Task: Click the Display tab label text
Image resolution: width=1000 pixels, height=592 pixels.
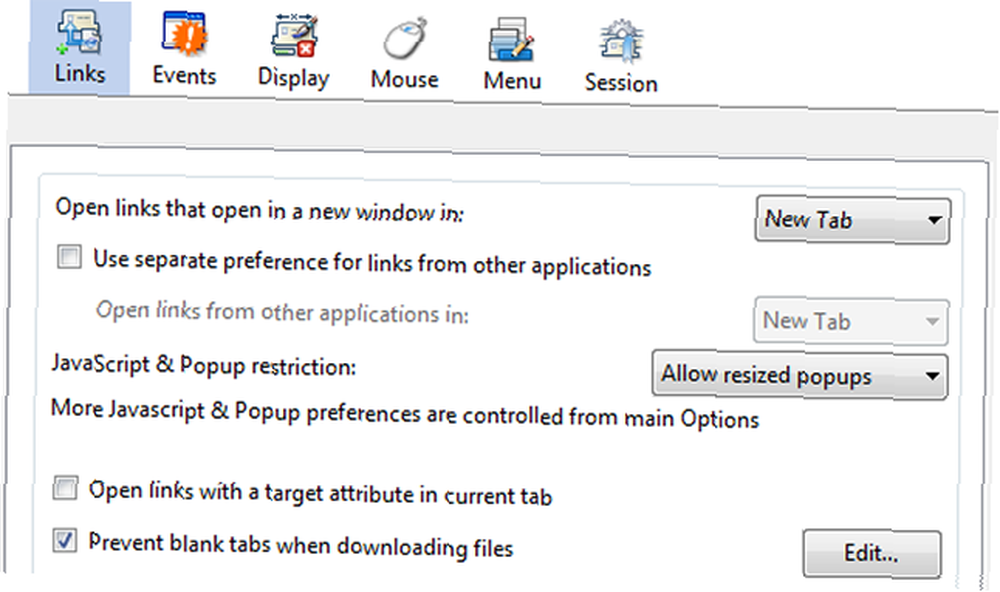Action: [293, 78]
